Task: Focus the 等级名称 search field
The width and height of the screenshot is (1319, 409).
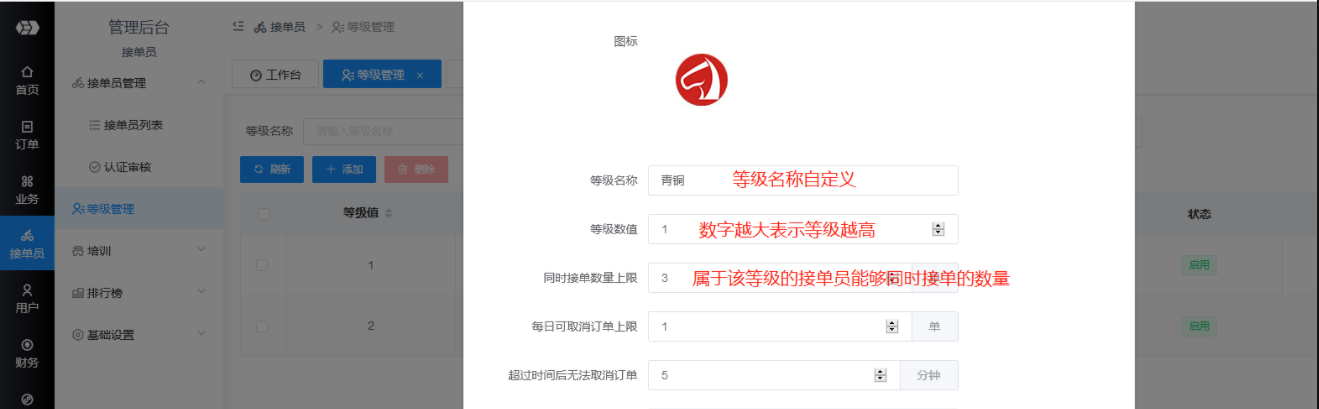Action: [x=383, y=131]
